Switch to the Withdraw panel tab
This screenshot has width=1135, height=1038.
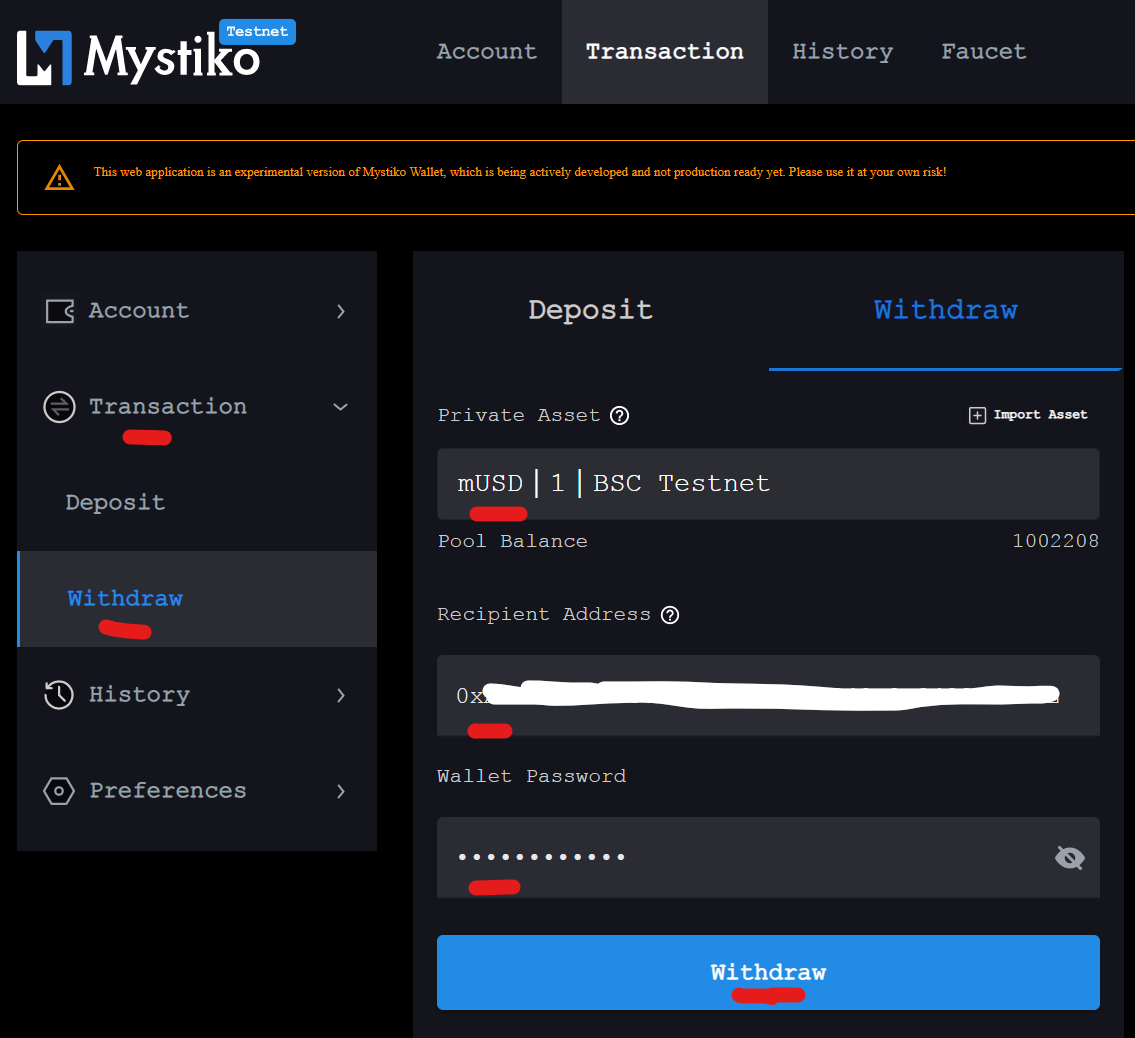click(x=945, y=310)
